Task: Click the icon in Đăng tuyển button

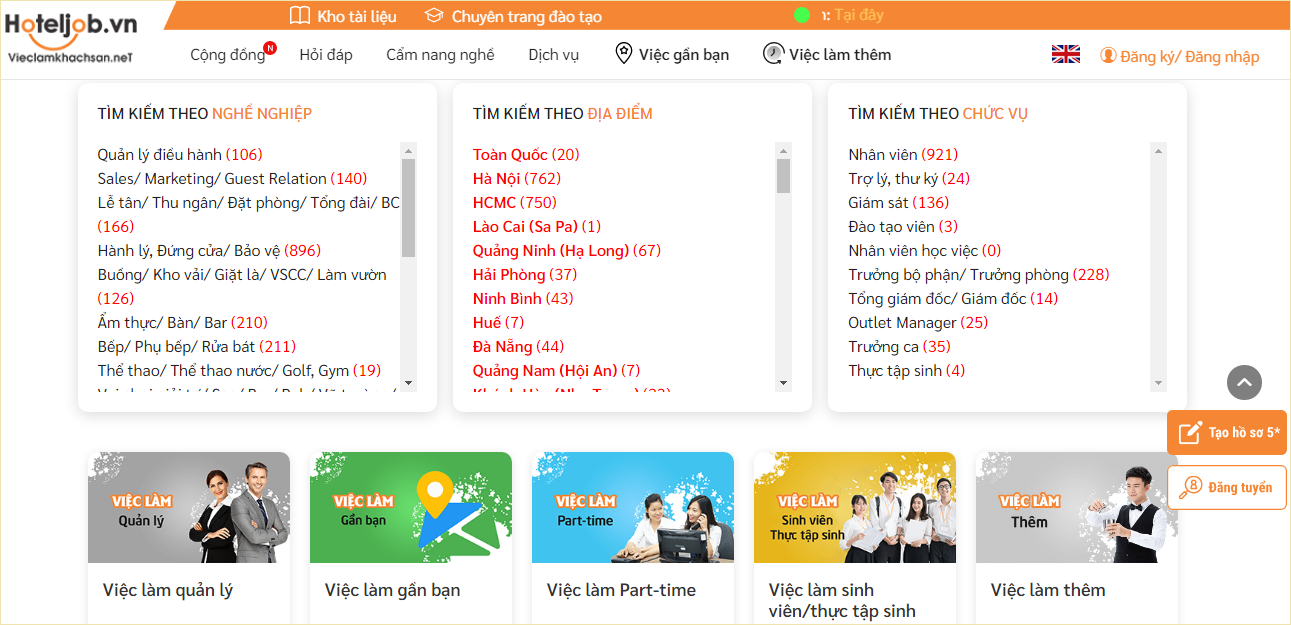Action: pyautogui.click(x=1191, y=488)
